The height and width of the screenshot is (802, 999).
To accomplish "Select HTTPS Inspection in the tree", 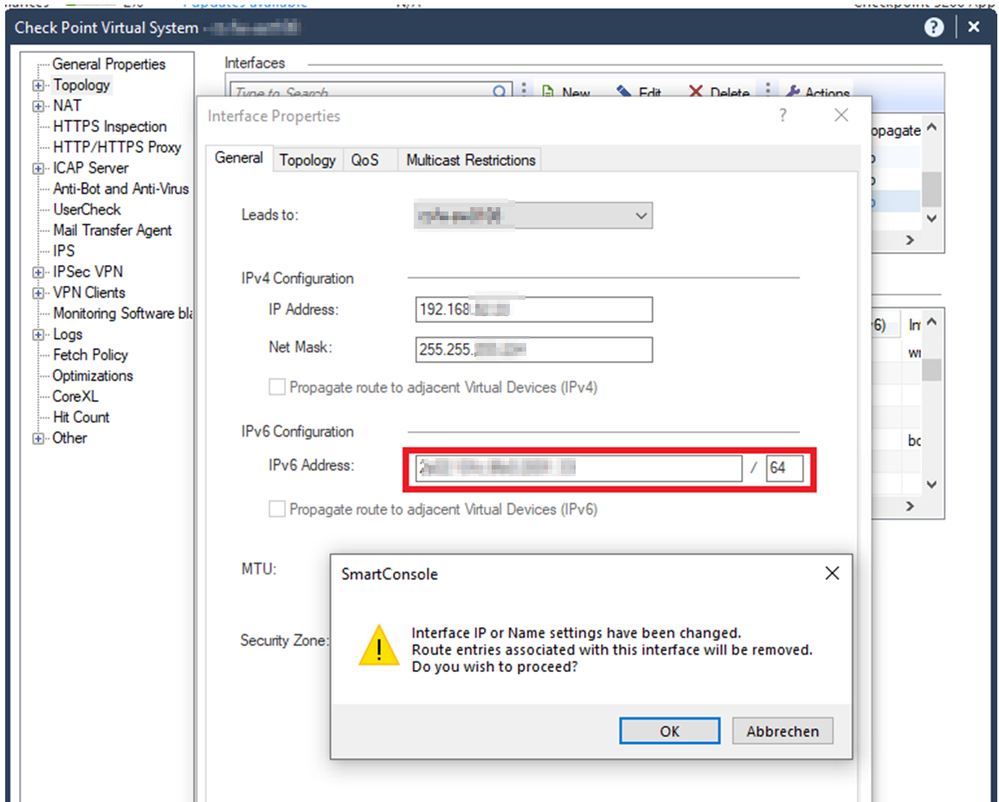I will coord(110,127).
